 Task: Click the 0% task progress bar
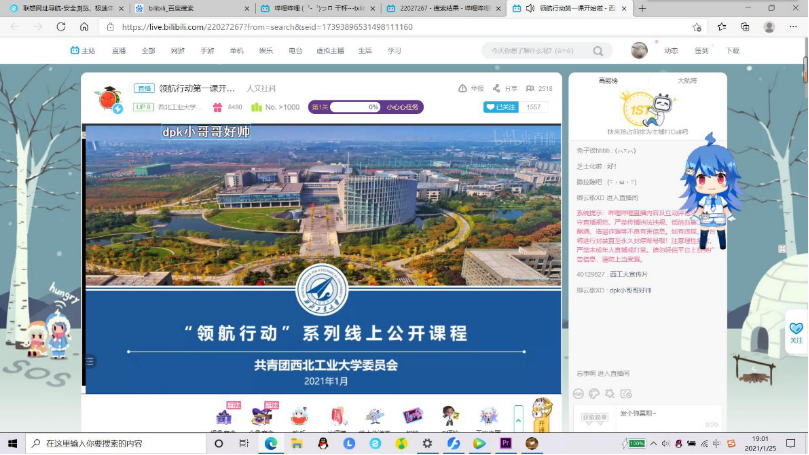pos(355,107)
